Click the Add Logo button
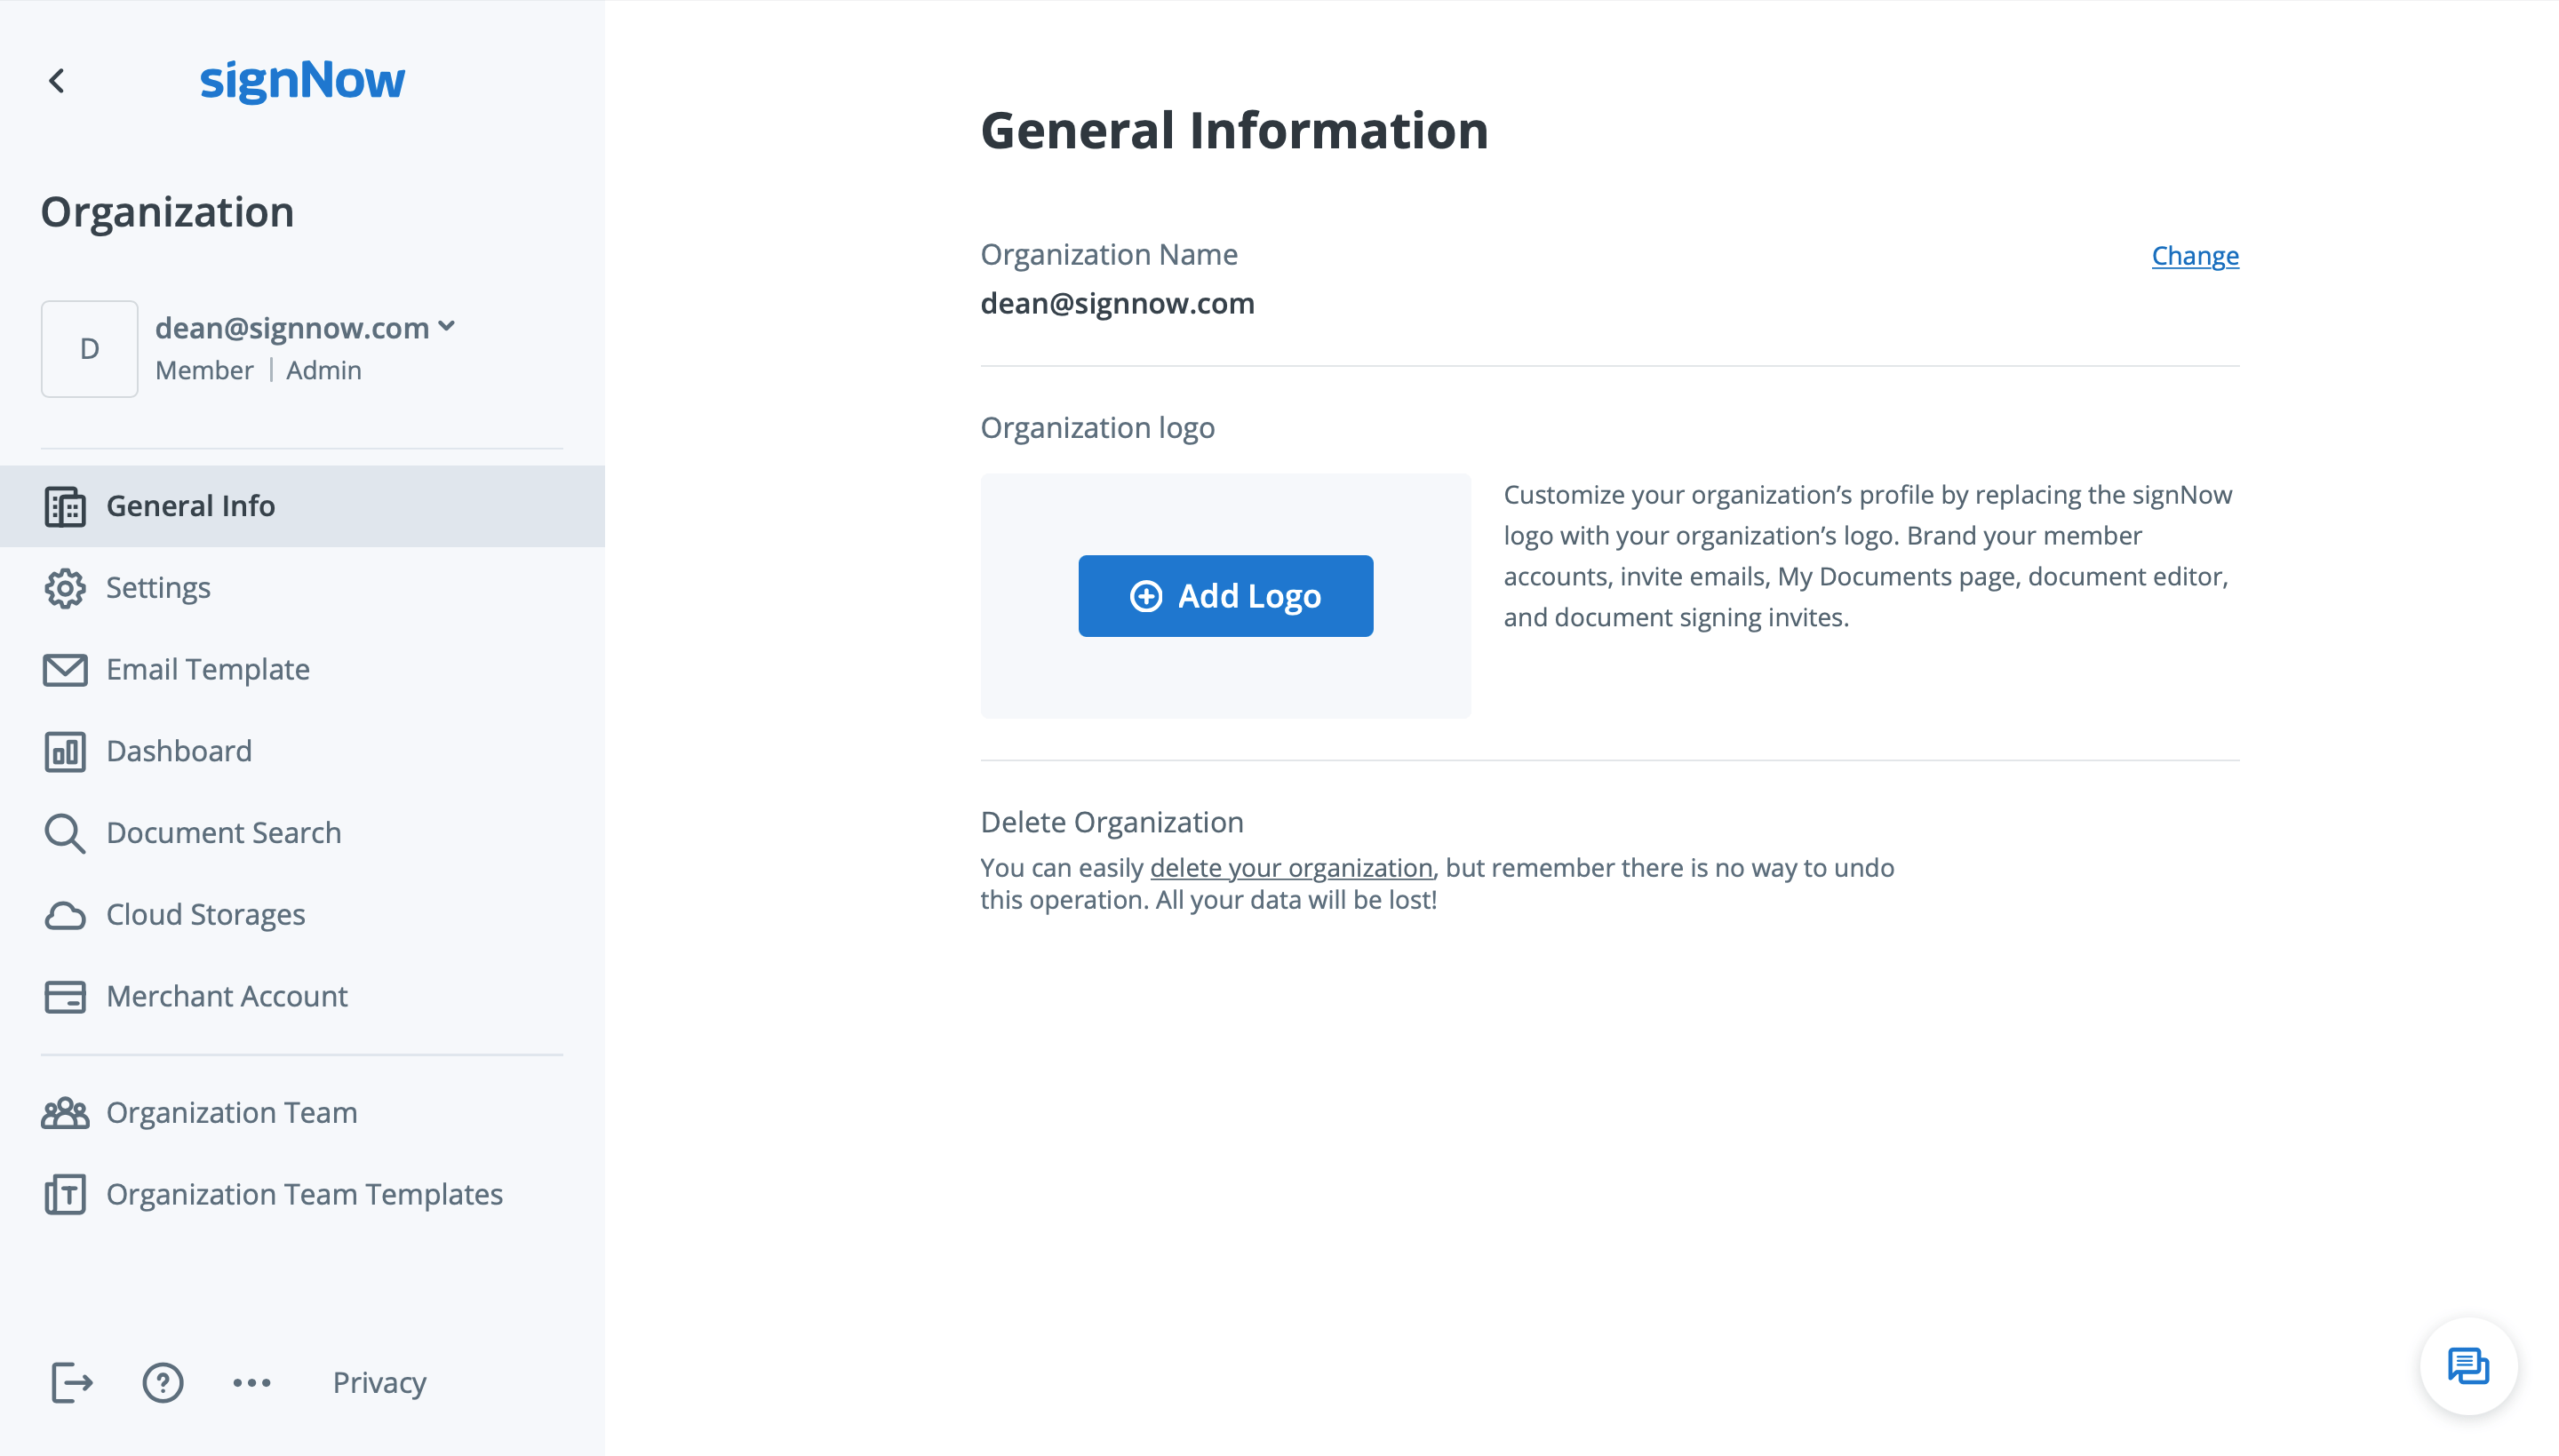This screenshot has width=2559, height=1456. point(1224,596)
